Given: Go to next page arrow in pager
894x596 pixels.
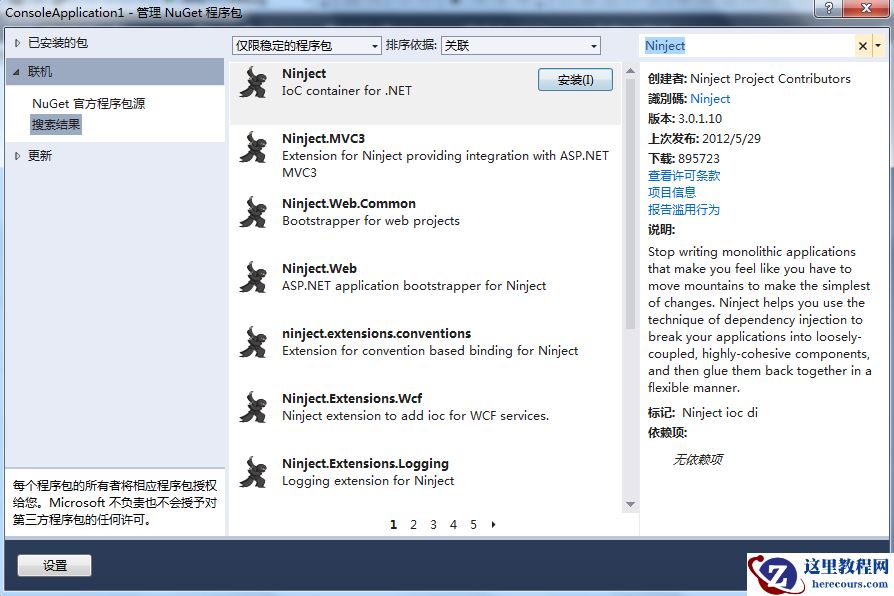Looking at the screenshot, I should coord(493,524).
